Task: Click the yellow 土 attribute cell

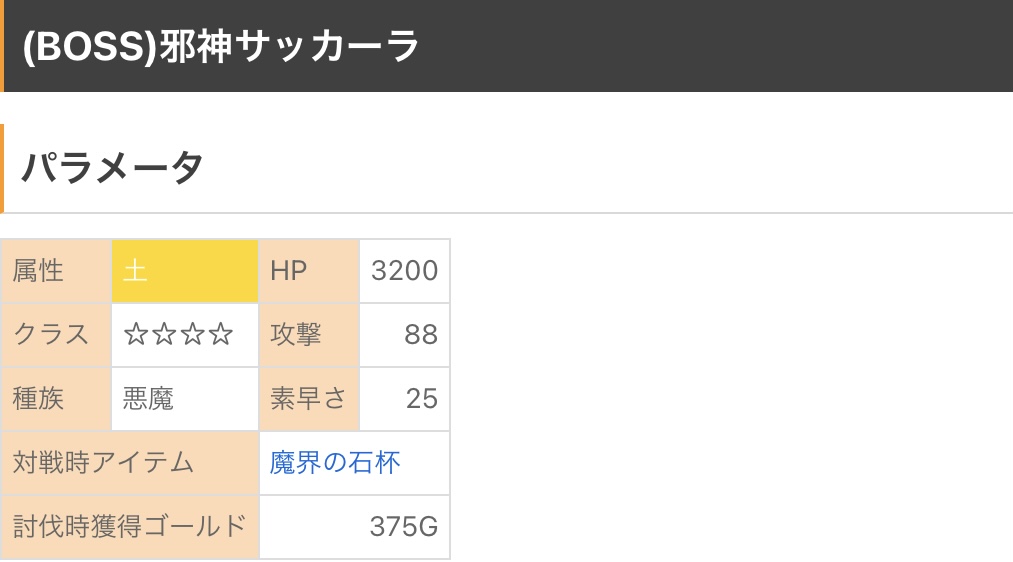Action: pos(185,271)
